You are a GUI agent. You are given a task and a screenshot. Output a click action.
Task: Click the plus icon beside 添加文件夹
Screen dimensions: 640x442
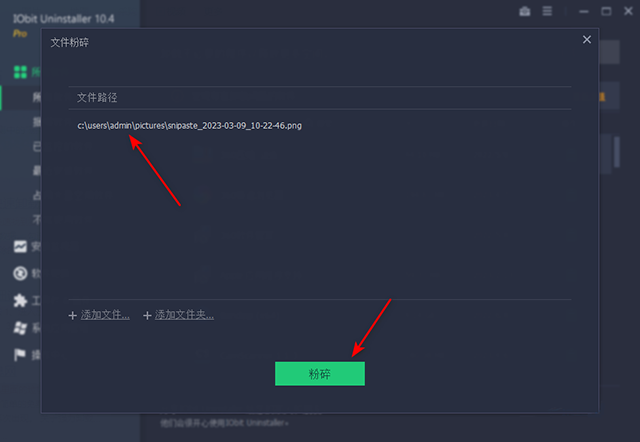point(147,315)
